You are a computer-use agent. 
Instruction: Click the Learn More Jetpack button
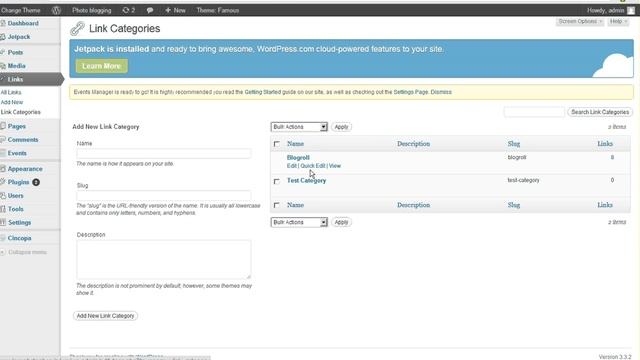pos(101,66)
